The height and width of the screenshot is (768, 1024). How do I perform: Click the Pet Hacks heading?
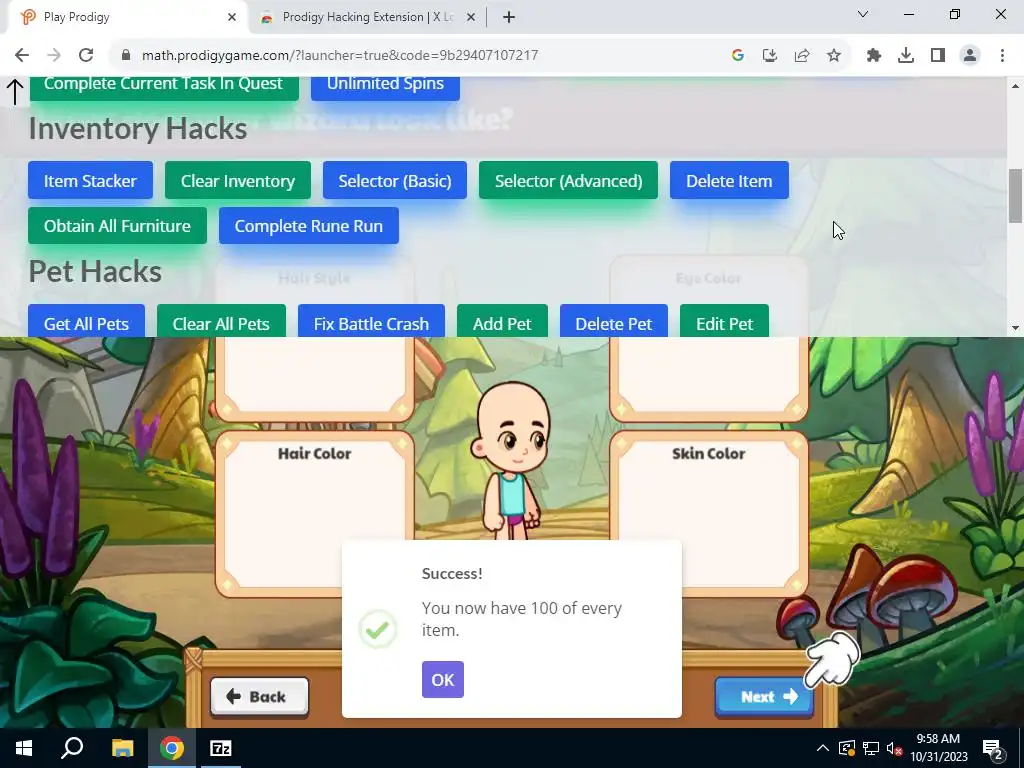point(95,272)
